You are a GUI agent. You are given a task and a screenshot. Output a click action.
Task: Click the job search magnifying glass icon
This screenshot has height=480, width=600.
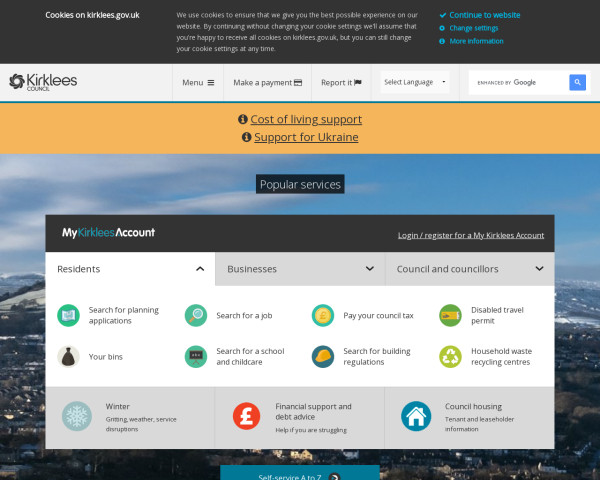point(196,315)
